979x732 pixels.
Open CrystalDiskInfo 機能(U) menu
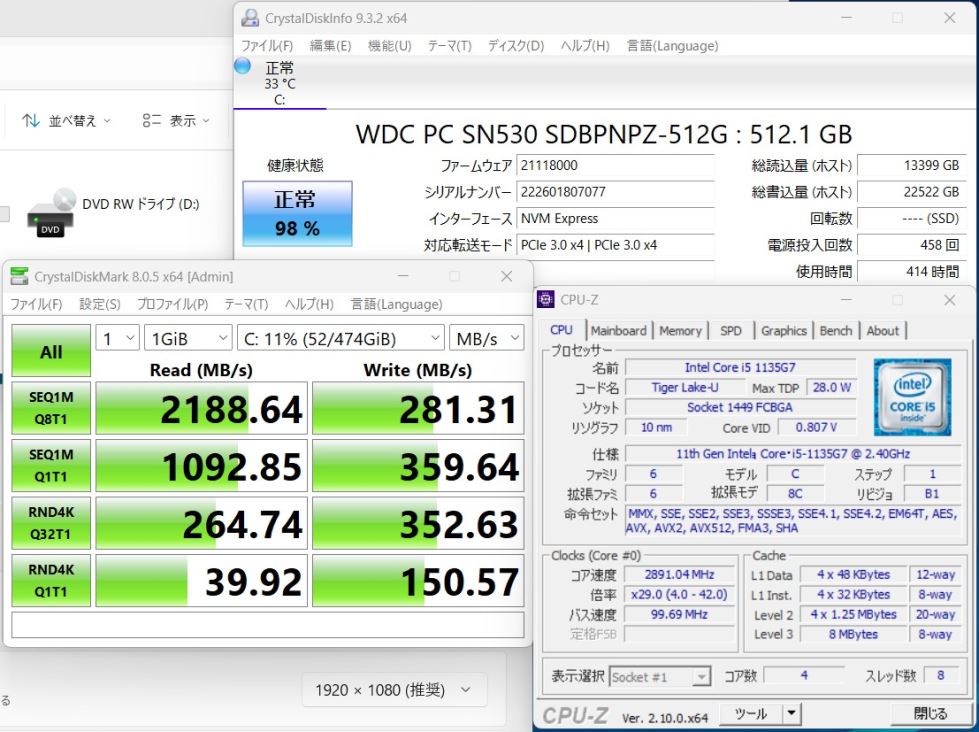coord(390,46)
